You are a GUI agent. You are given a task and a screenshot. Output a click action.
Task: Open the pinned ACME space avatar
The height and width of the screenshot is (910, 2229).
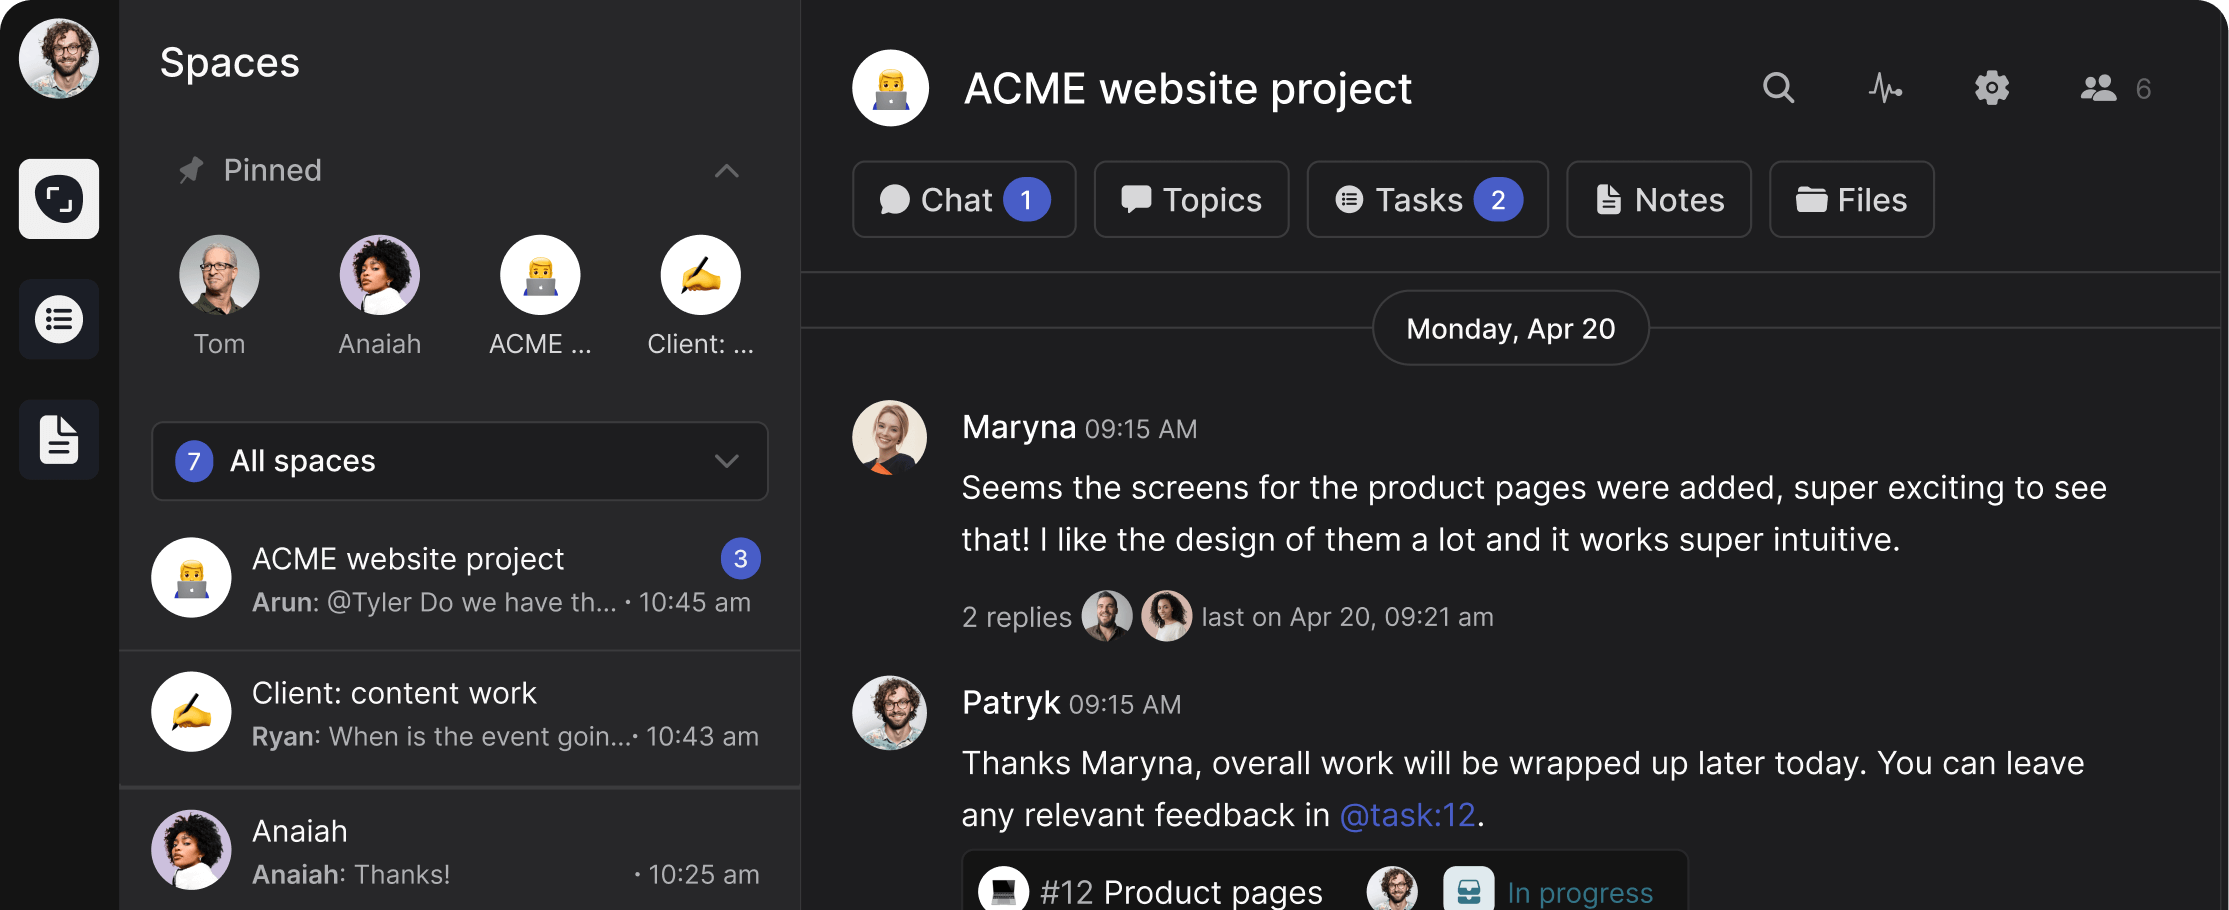tap(539, 274)
